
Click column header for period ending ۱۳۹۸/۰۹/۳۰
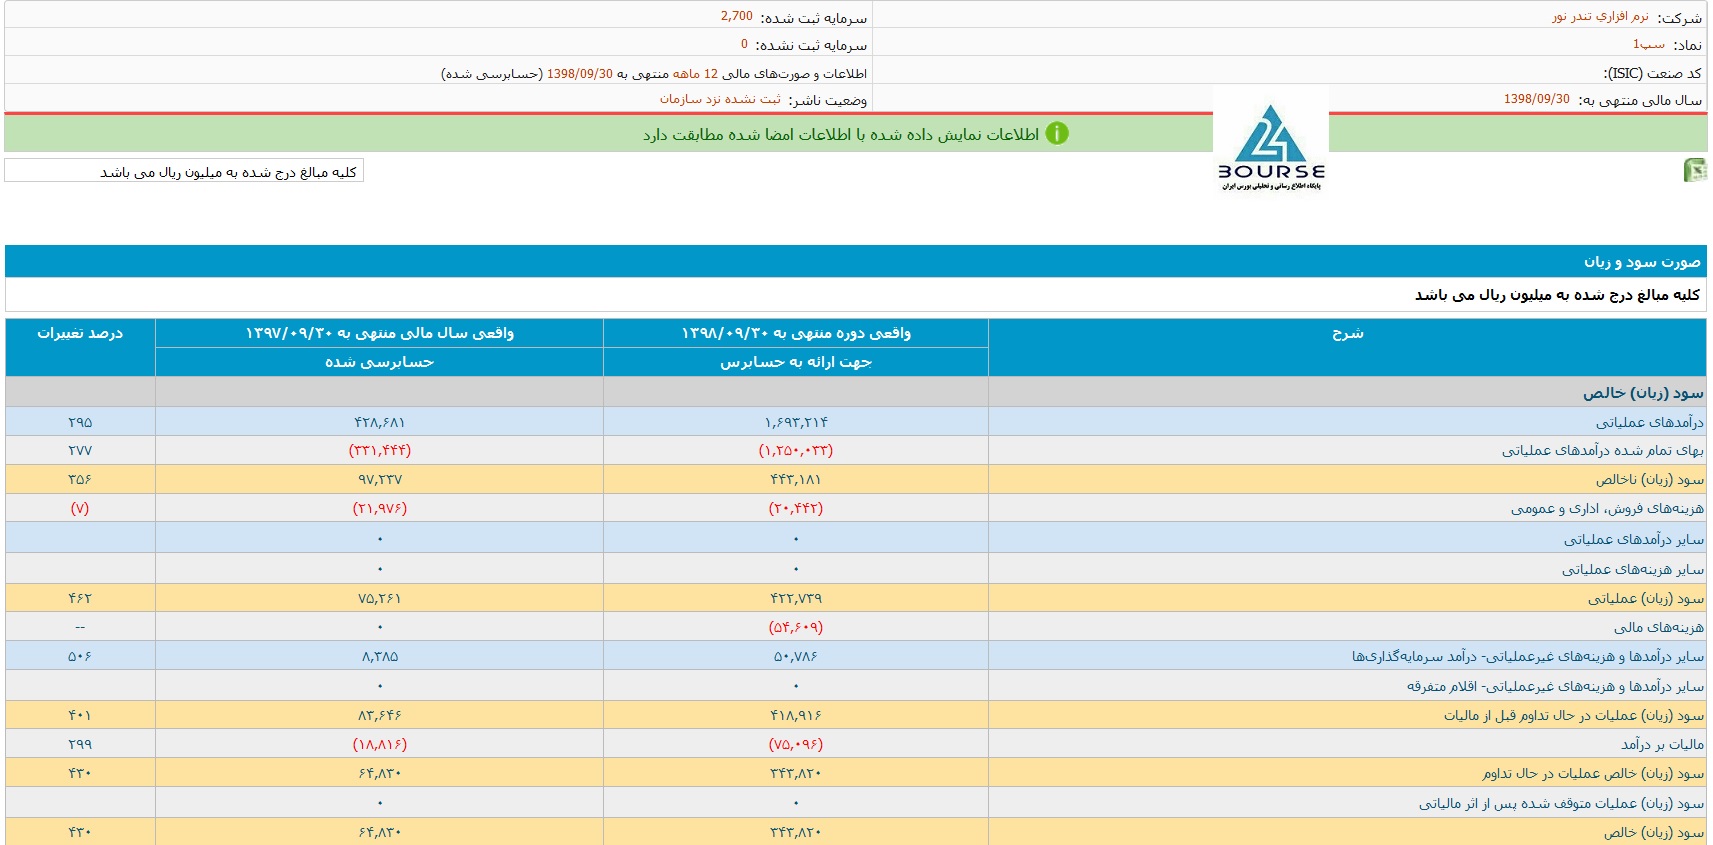point(796,333)
